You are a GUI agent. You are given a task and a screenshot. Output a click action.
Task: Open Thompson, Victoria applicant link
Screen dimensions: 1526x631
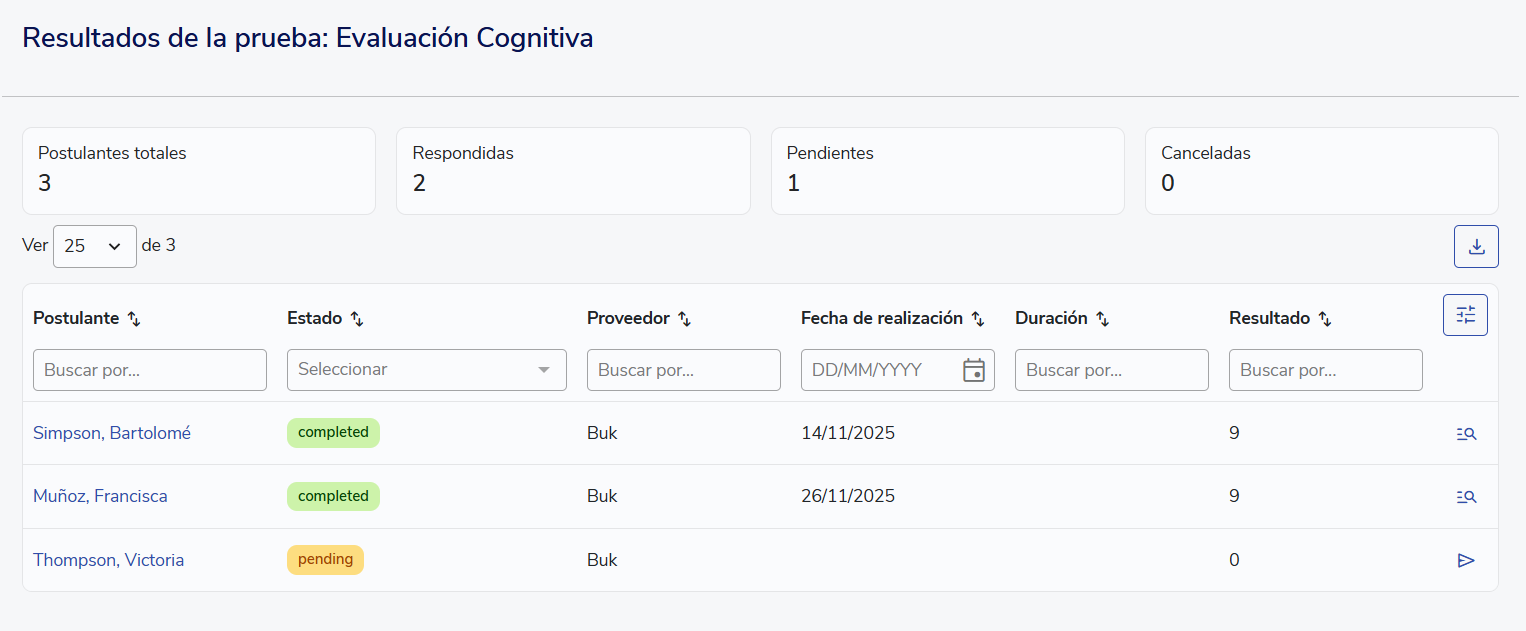(108, 560)
